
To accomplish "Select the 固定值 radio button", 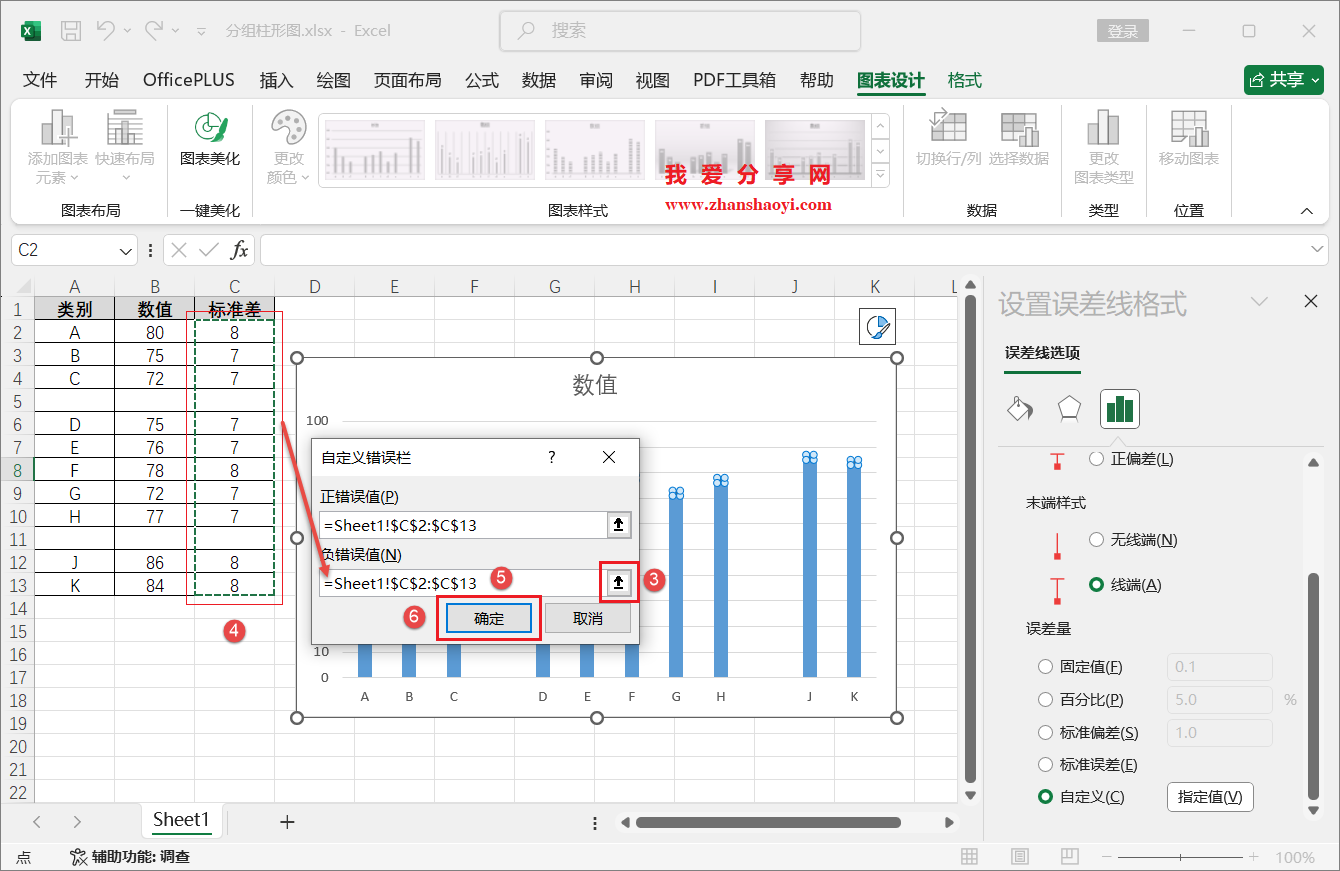I will (1045, 666).
